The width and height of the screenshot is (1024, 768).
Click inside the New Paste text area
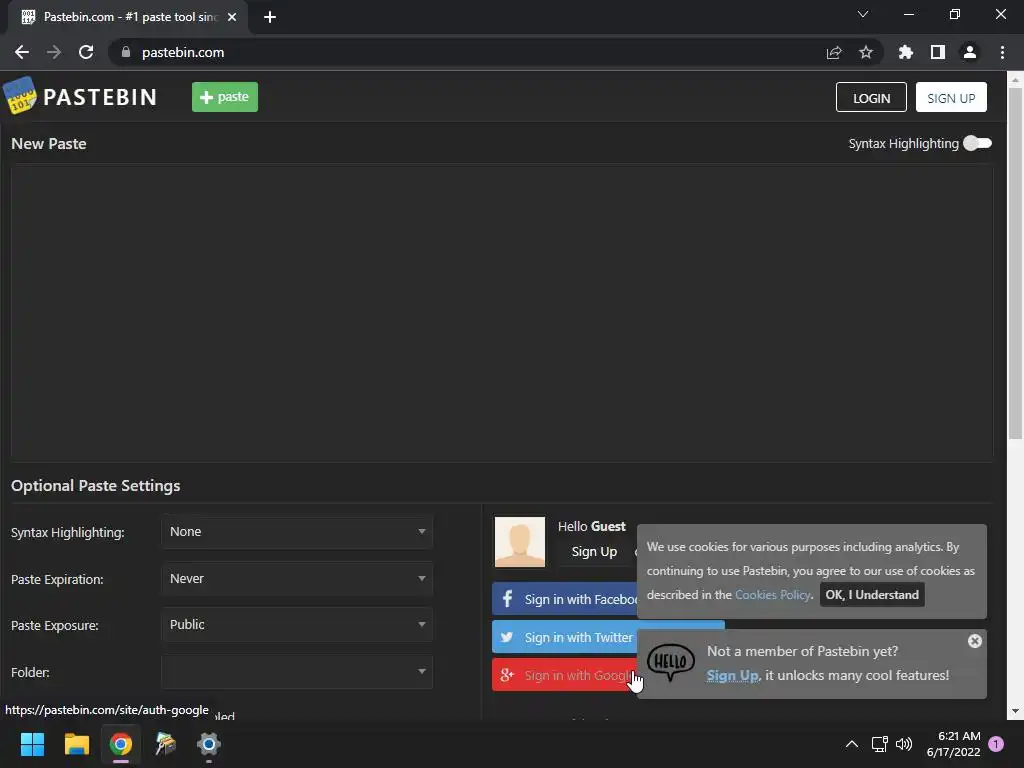click(x=502, y=312)
